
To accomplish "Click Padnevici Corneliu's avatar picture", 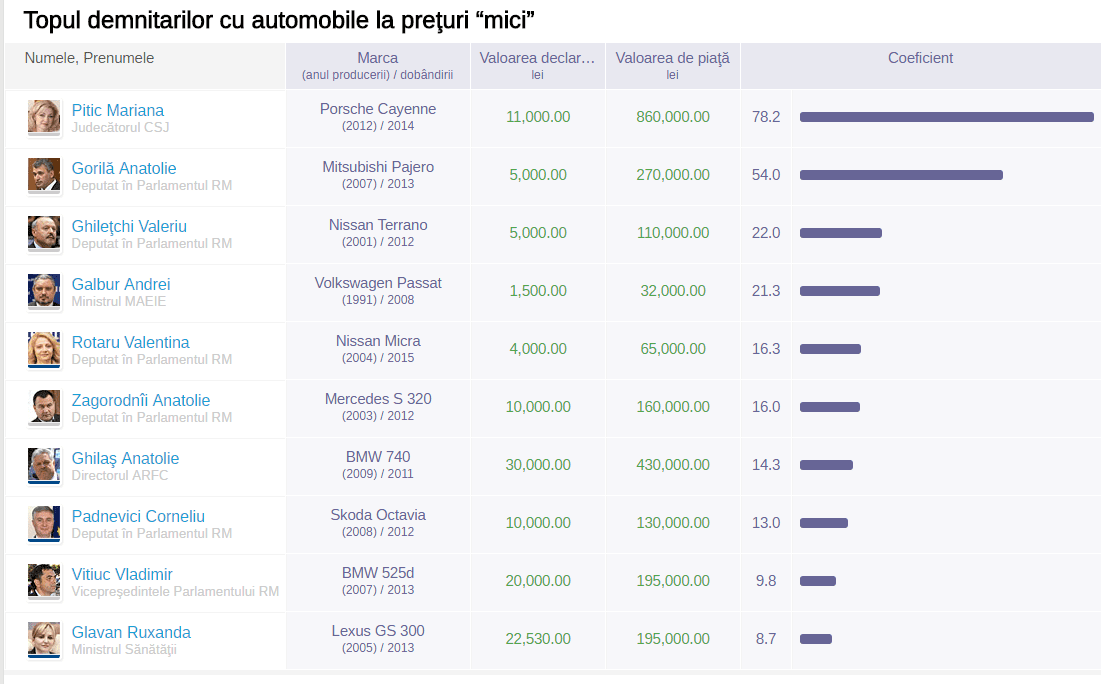I will (44, 522).
